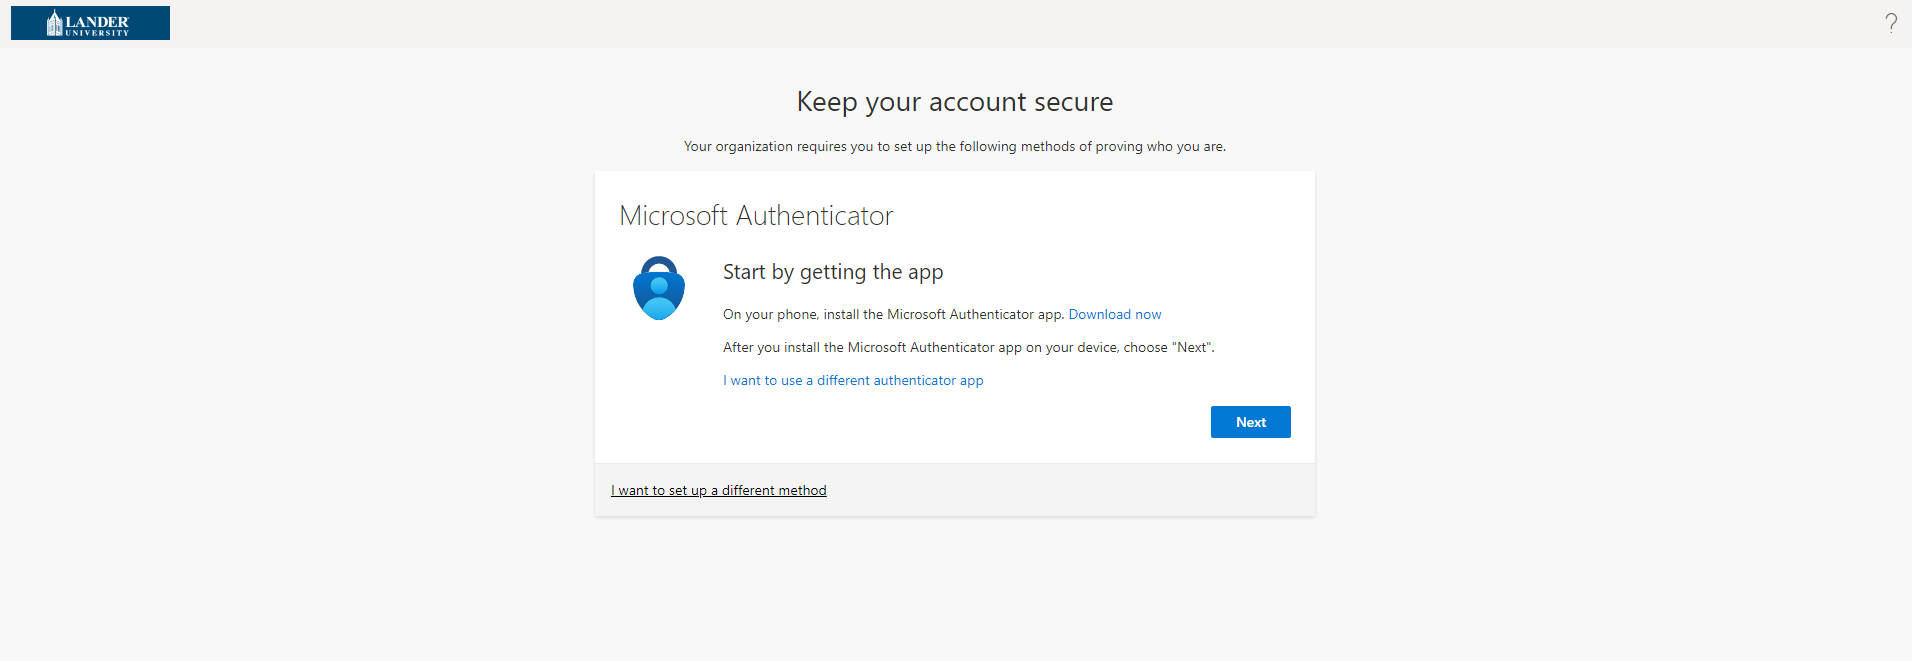Open the Download now link

[1114, 314]
